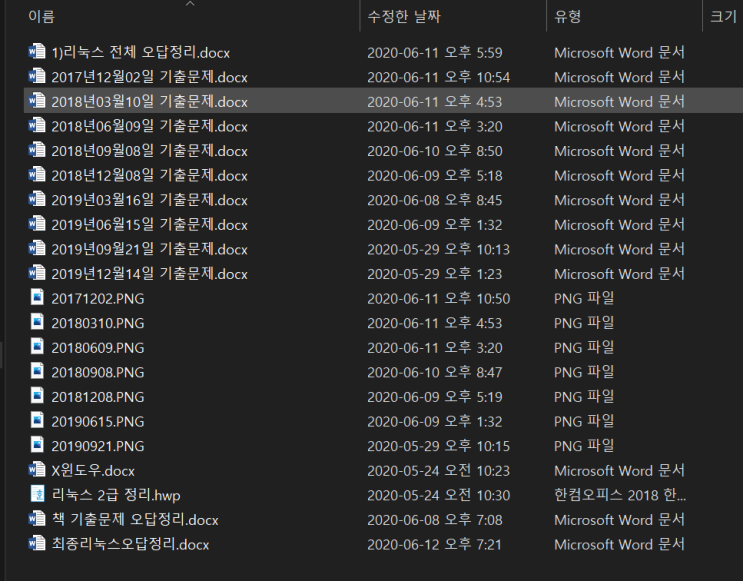
Task: Click image icon of 20180908.PNG
Action: point(37,372)
